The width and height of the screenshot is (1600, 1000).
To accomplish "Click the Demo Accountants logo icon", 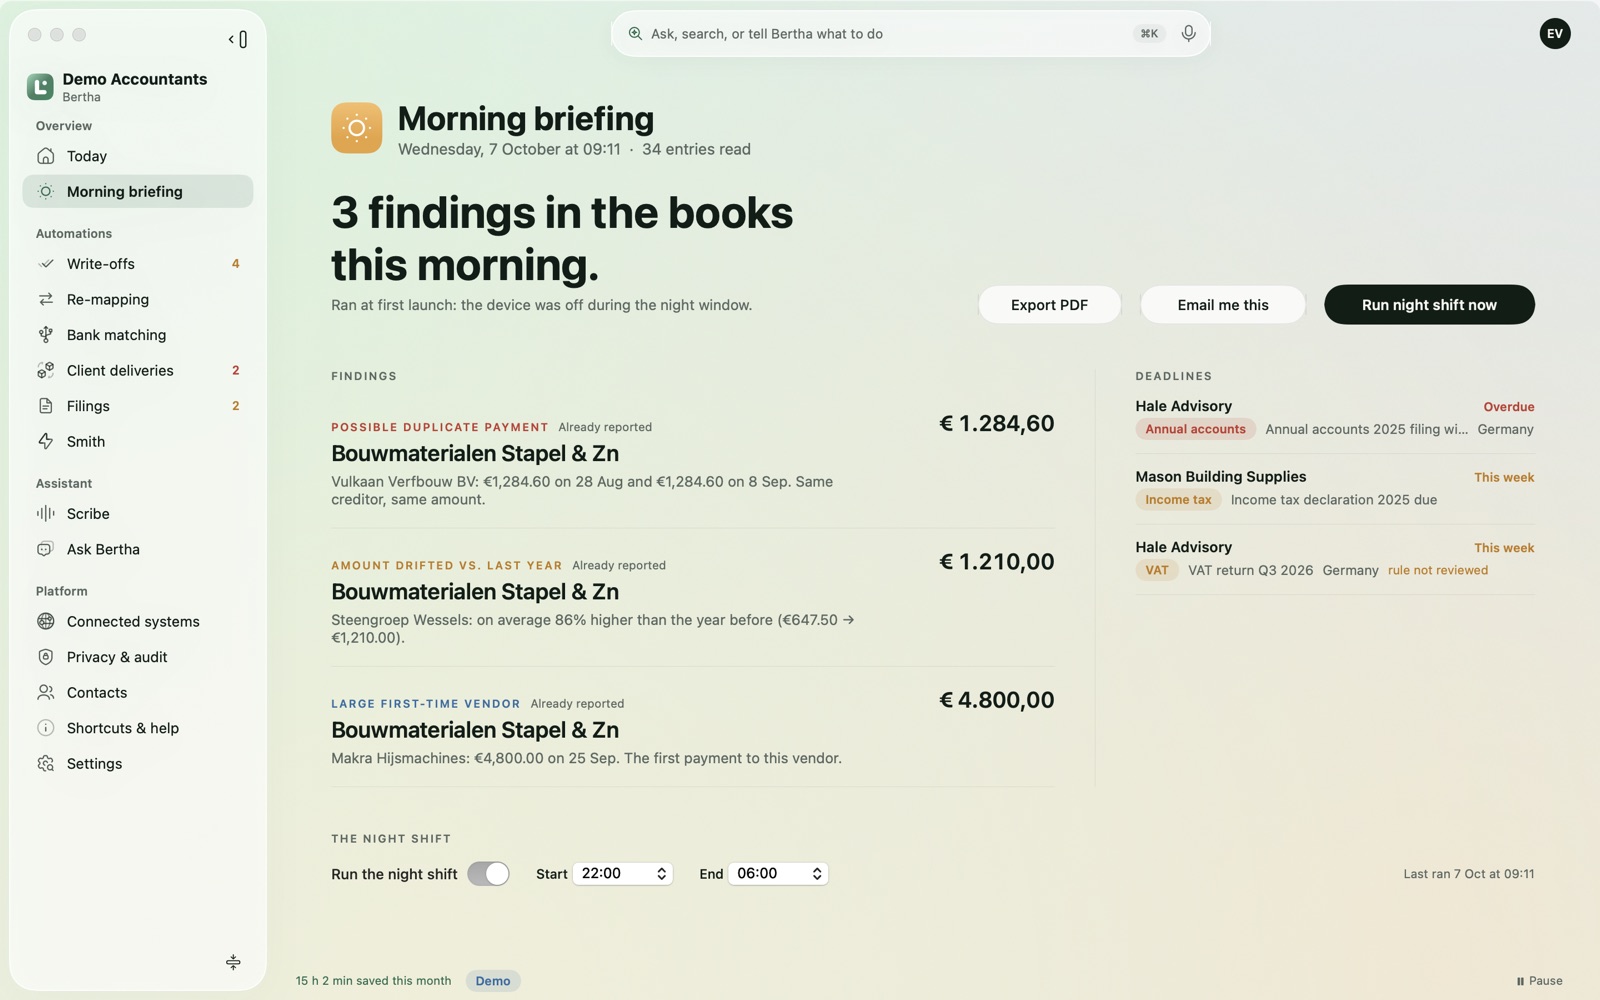I will point(40,87).
